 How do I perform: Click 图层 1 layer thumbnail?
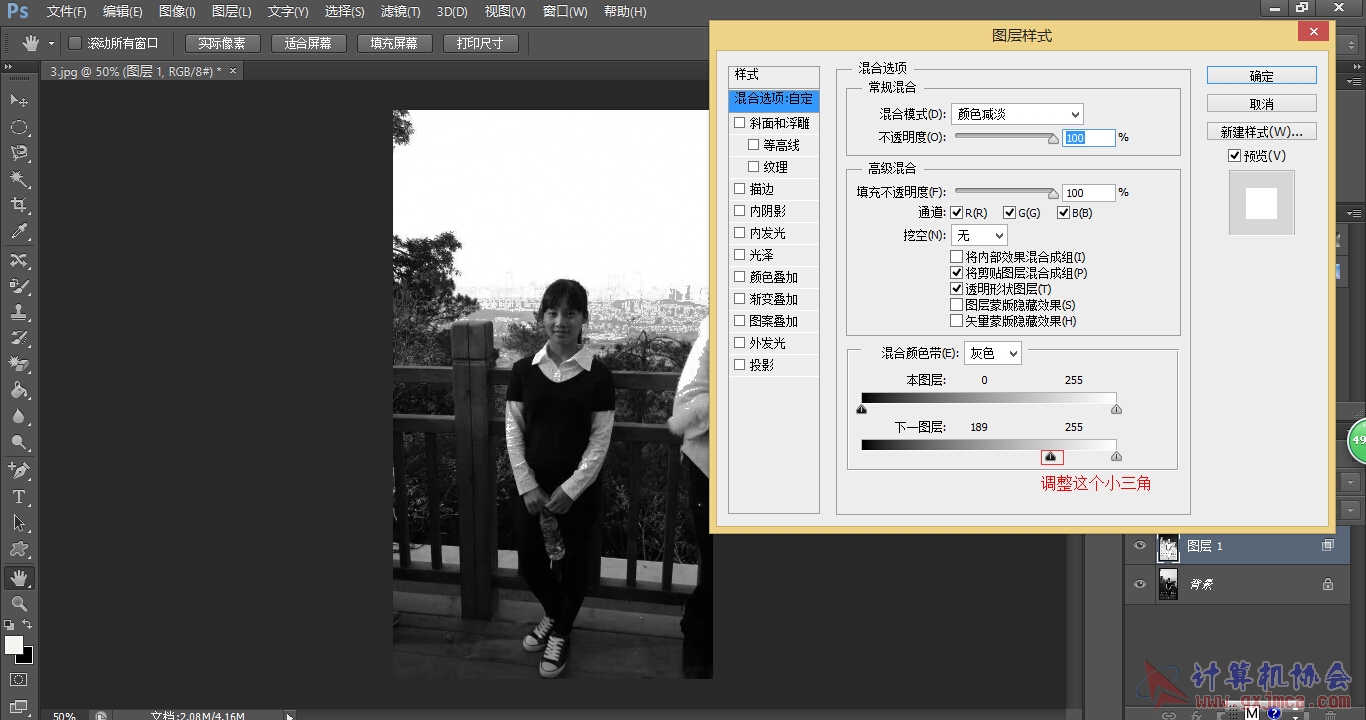click(x=1169, y=546)
